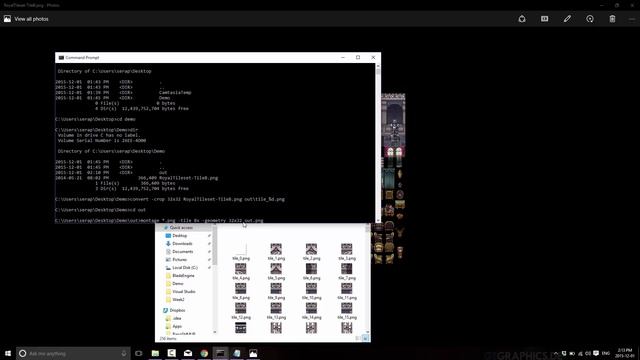
Task: Open the Mail app on the taskbar
Action: [188, 353]
